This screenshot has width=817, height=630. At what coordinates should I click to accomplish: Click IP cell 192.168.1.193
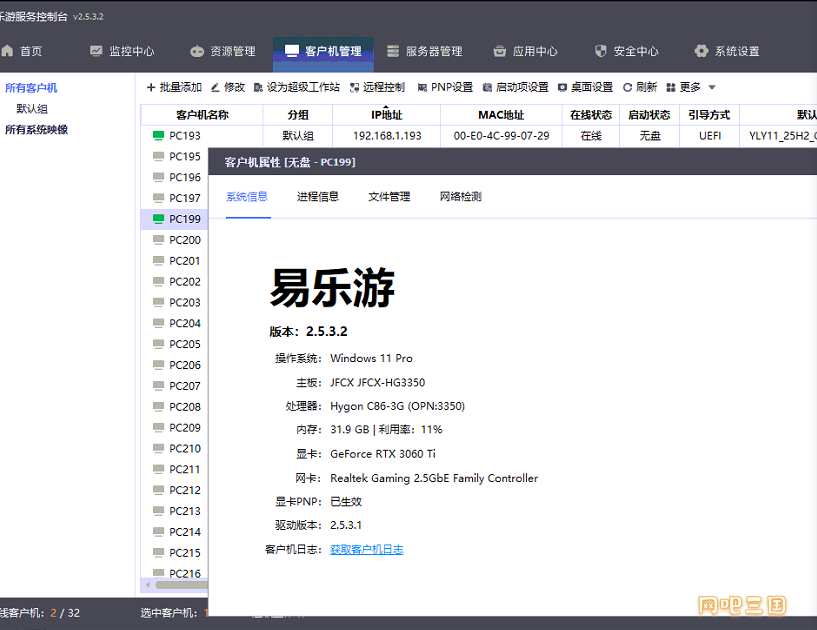click(x=387, y=135)
